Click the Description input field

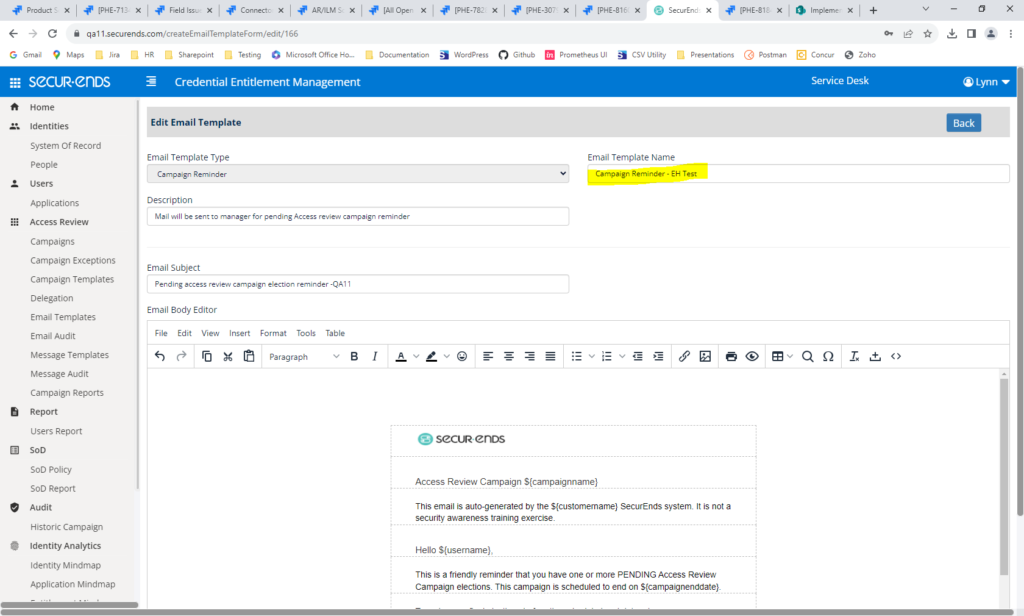[358, 216]
